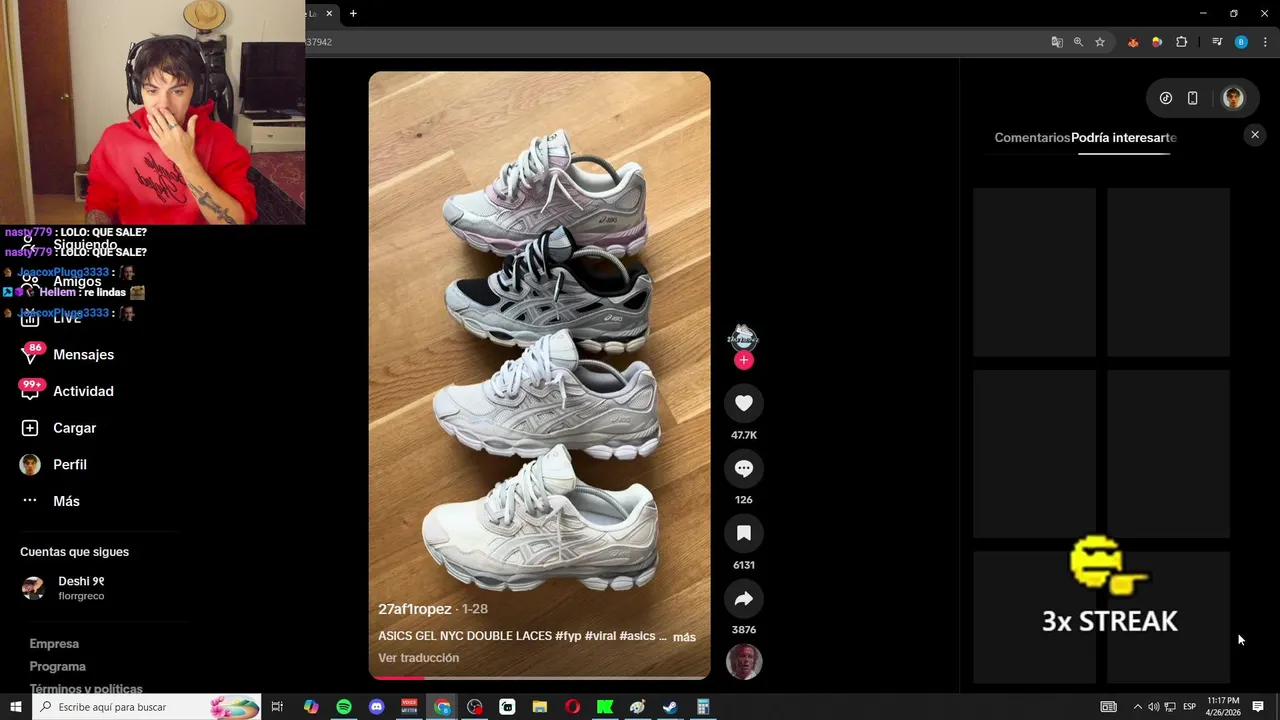Viewport: 1280px width, 720px height.
Task: Click the video progress bar at bottom
Action: pyautogui.click(x=539, y=677)
